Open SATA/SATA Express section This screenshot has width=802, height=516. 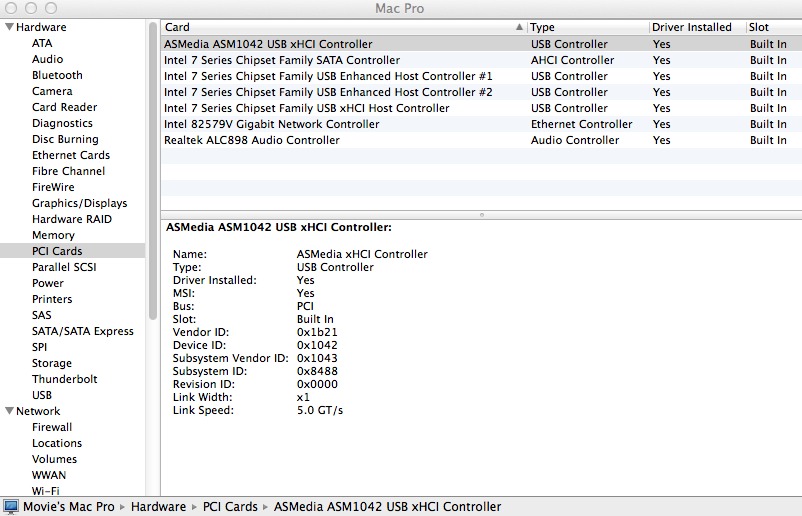pos(83,331)
